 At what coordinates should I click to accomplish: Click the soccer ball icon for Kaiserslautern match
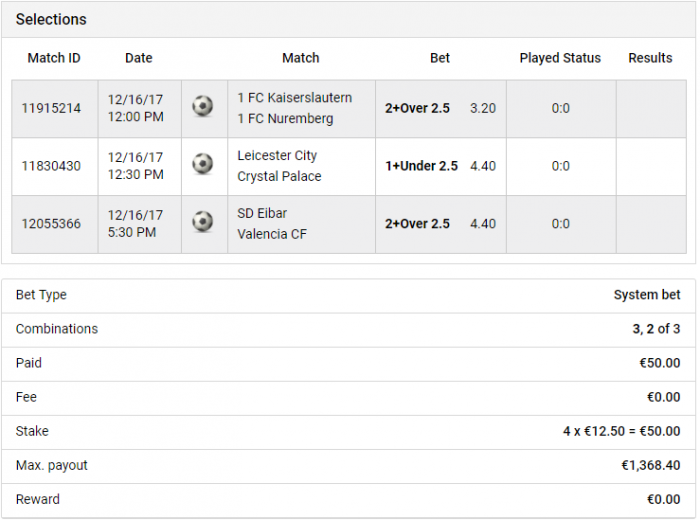(x=203, y=106)
